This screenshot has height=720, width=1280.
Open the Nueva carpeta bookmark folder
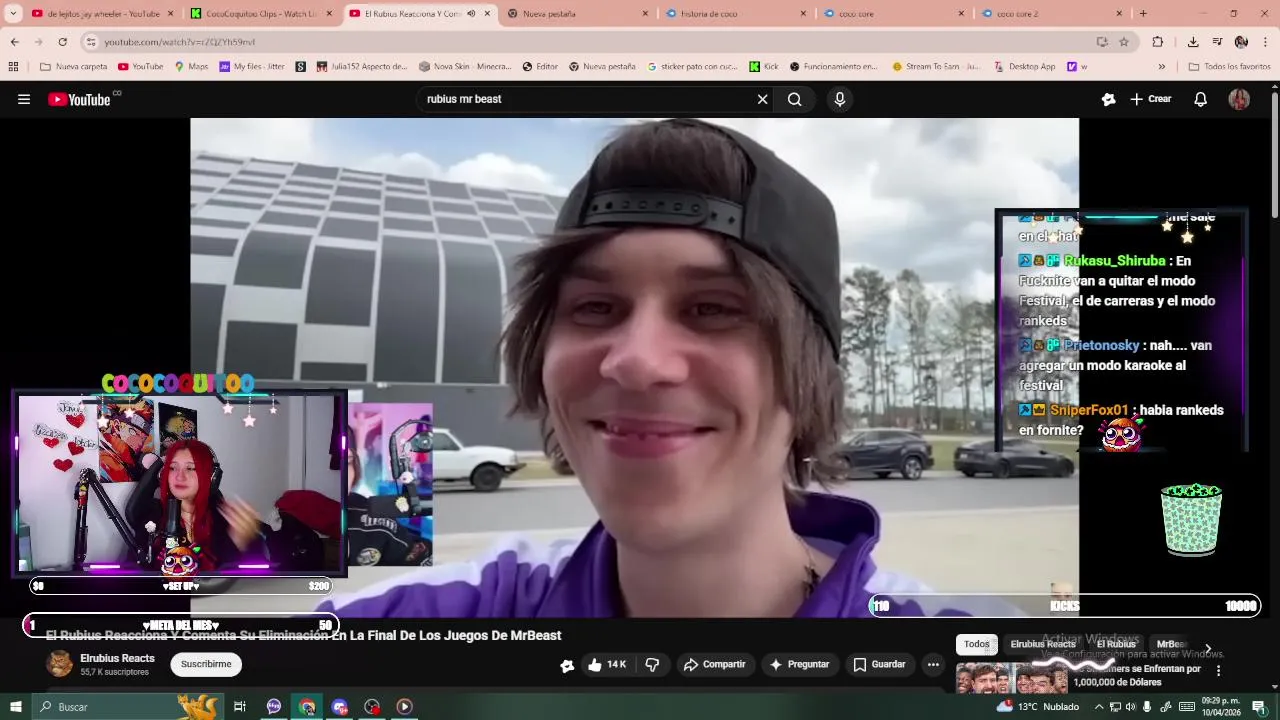coord(73,67)
